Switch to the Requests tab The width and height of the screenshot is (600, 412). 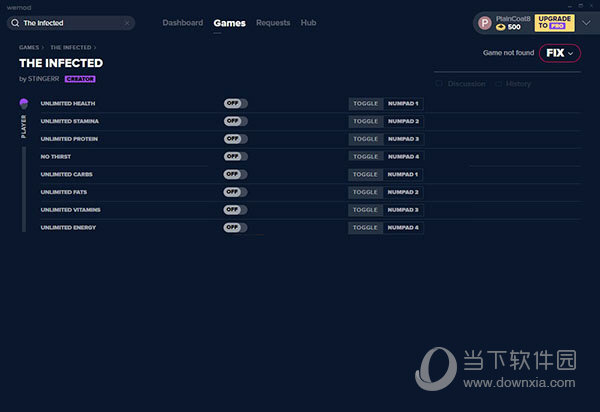[x=273, y=23]
